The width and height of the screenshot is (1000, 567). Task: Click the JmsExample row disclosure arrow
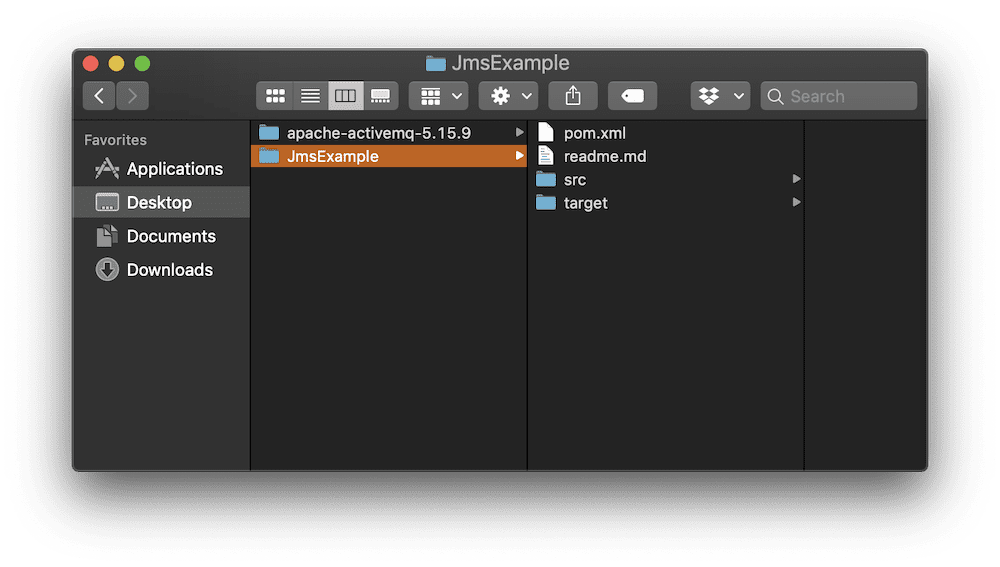click(519, 156)
